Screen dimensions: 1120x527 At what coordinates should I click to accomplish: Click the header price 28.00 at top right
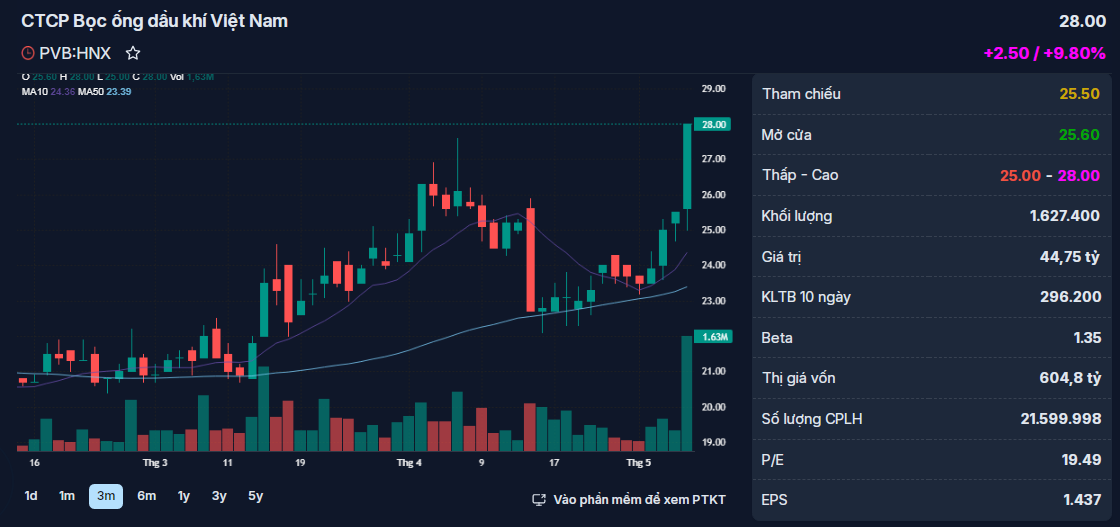(1082, 21)
